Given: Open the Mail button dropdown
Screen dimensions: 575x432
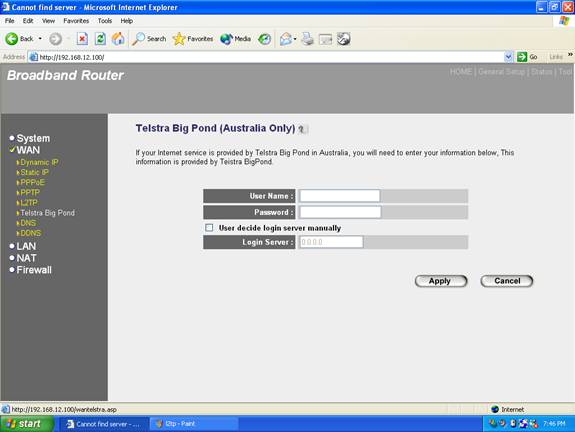Looking at the screenshot, I should tap(295, 39).
